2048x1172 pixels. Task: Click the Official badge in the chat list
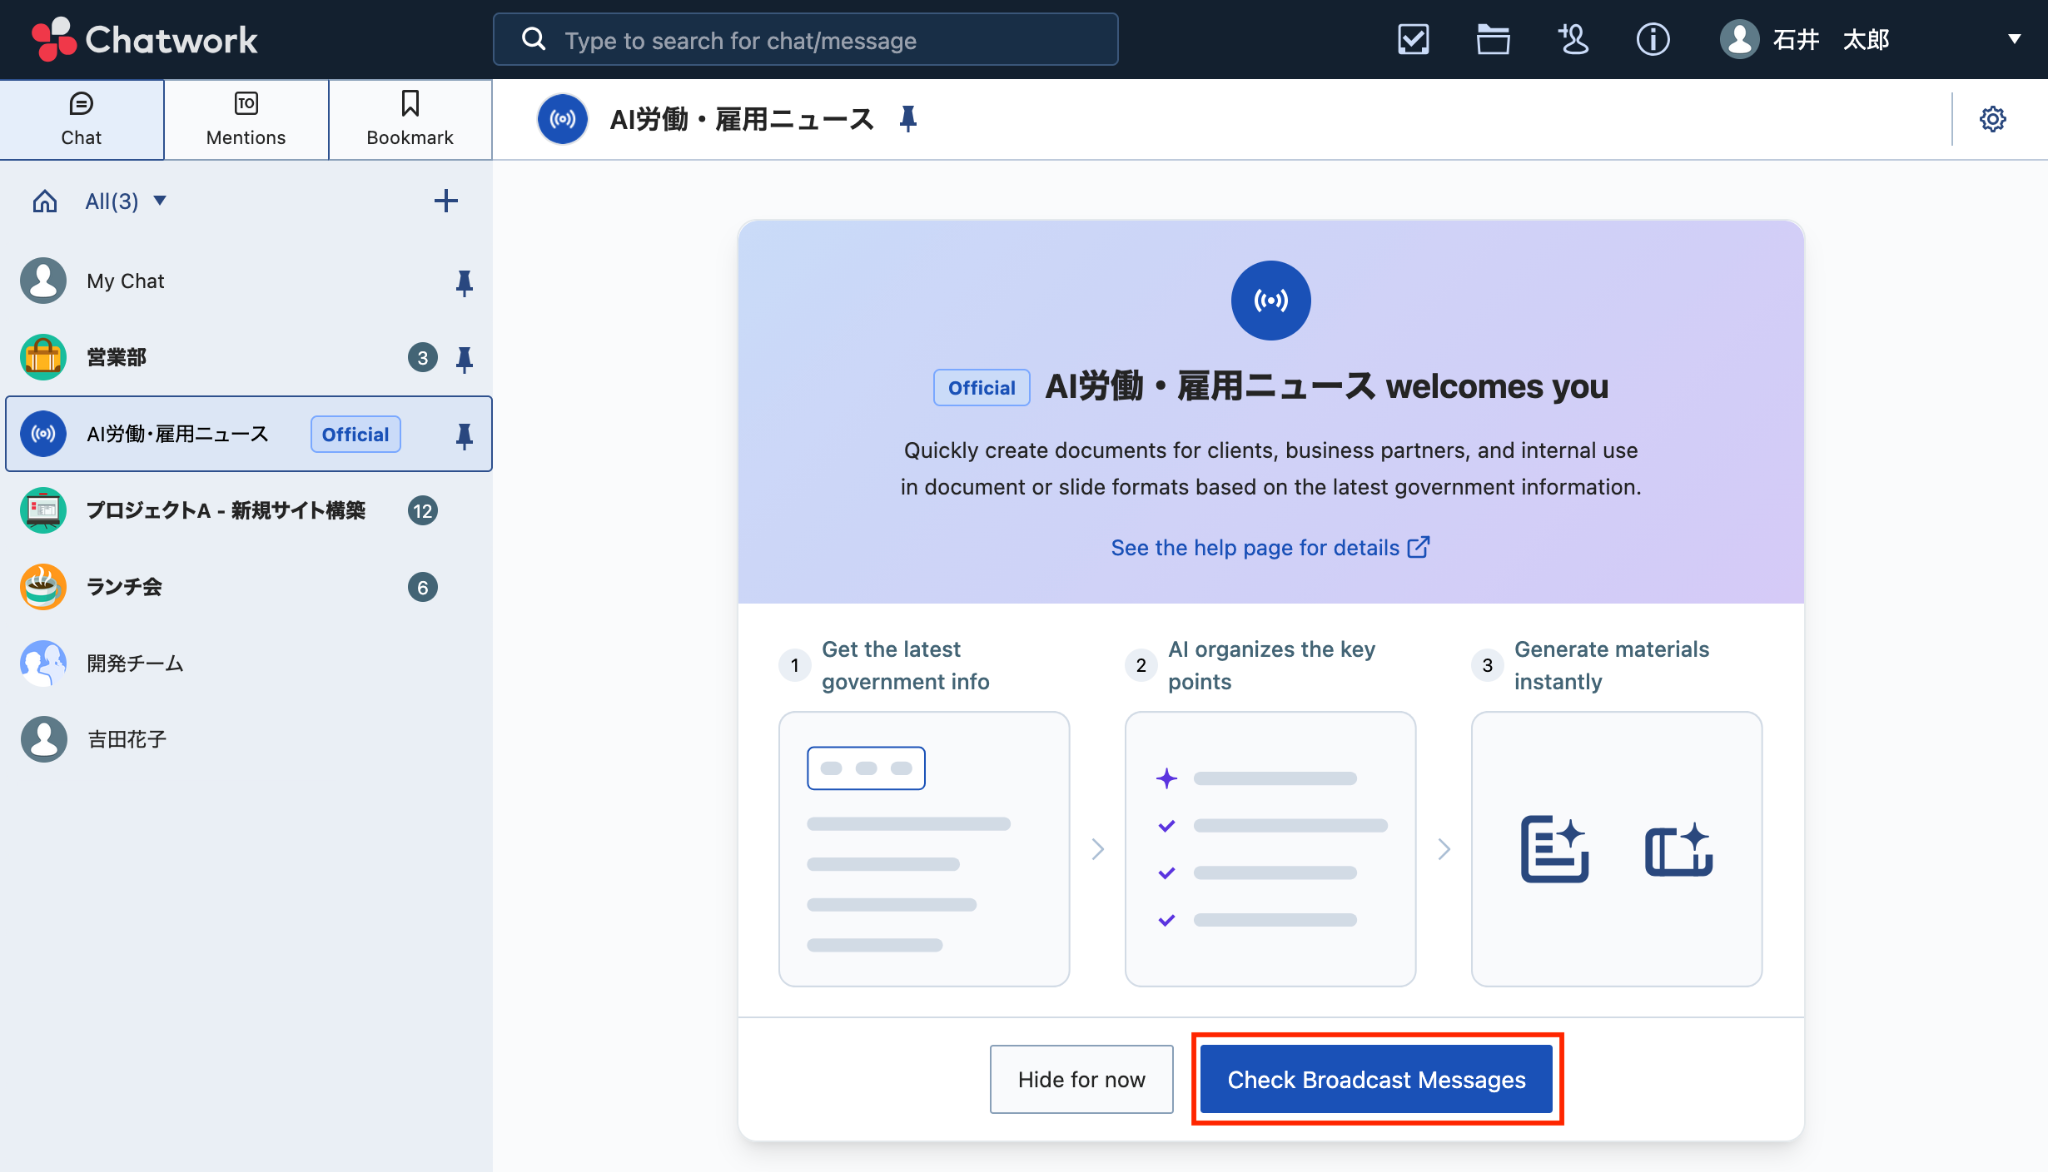(355, 435)
